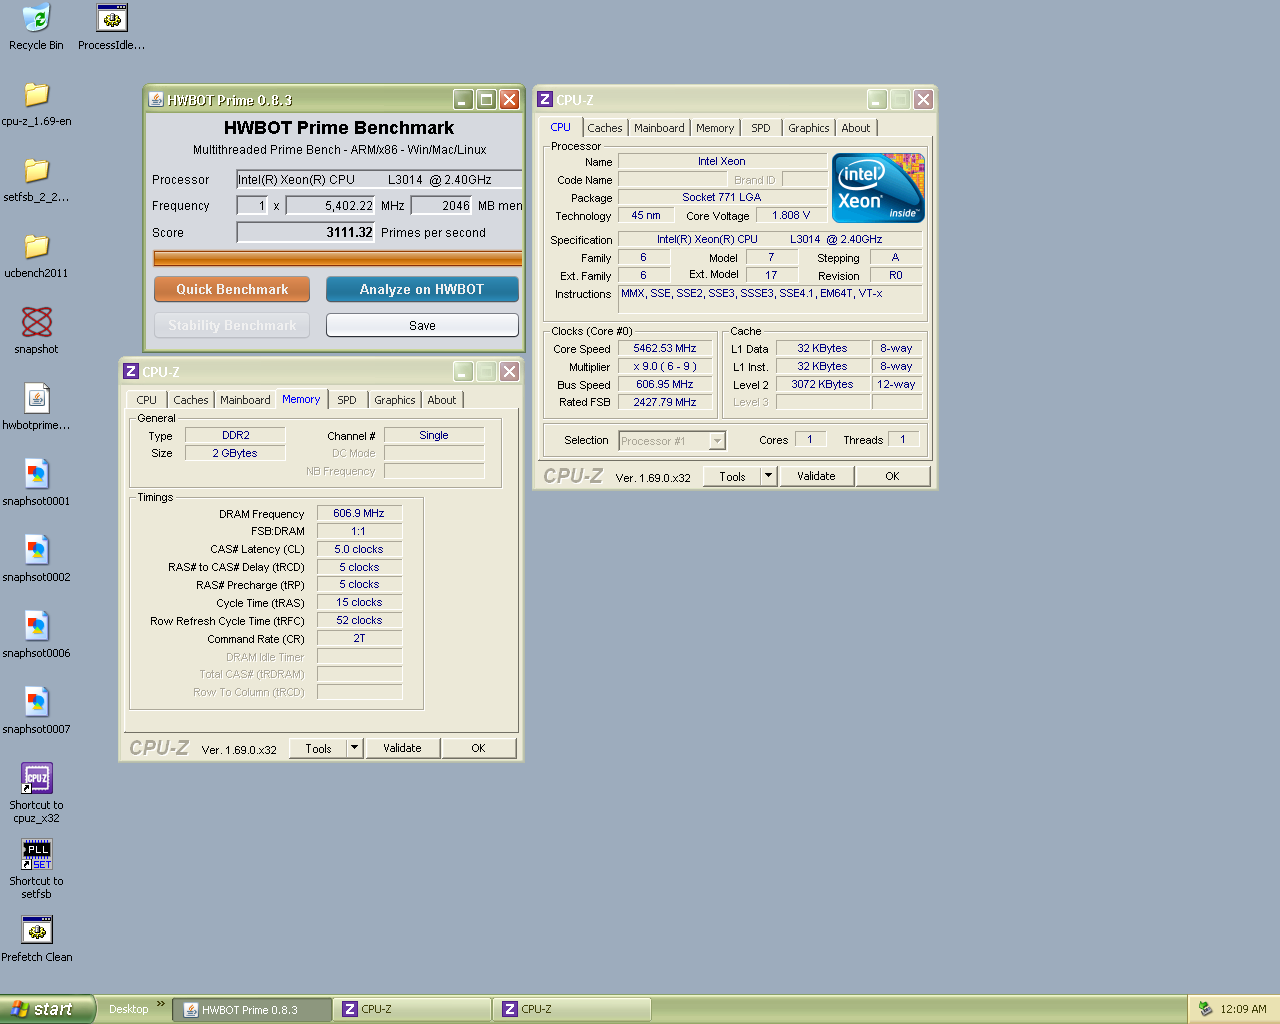
Task: Open the Mainboard tab in memory CPU-Z window
Action: 245,400
